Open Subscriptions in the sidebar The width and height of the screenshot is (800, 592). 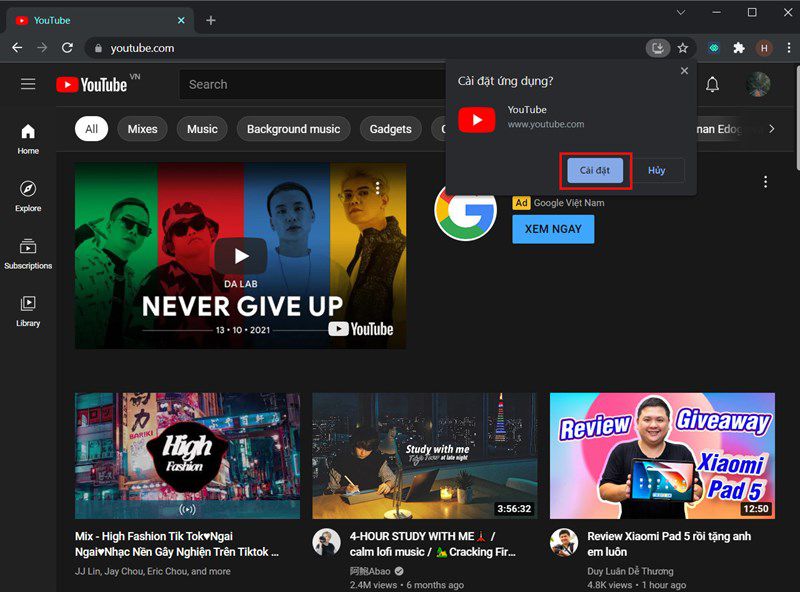(x=28, y=254)
